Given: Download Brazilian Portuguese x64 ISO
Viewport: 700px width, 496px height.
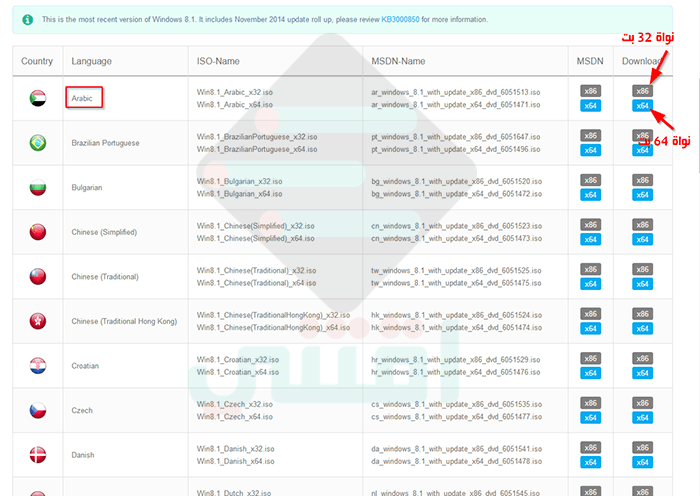Looking at the screenshot, I should click(642, 150).
